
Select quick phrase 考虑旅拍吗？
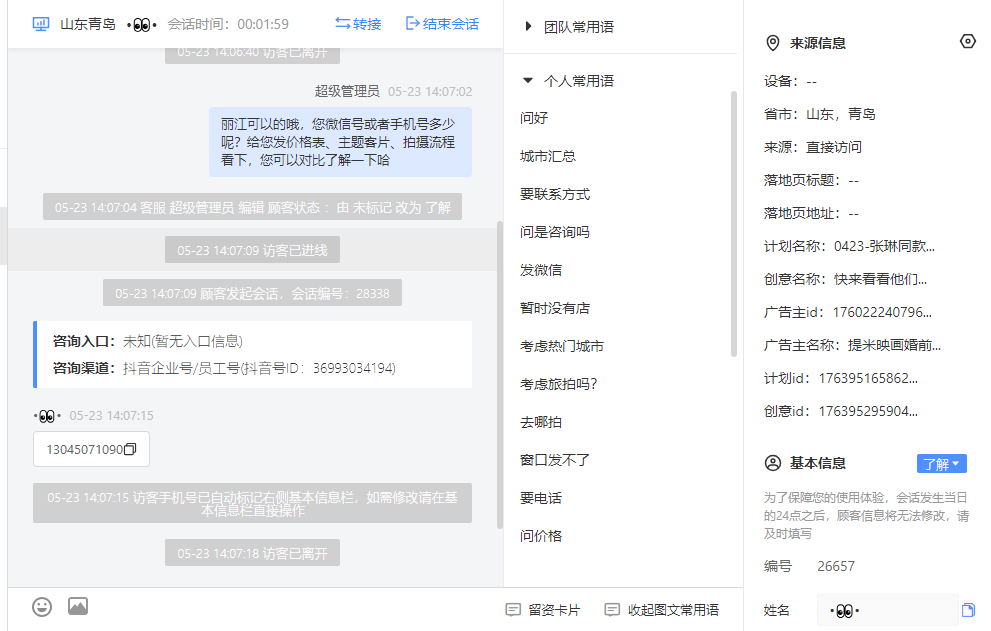(559, 384)
